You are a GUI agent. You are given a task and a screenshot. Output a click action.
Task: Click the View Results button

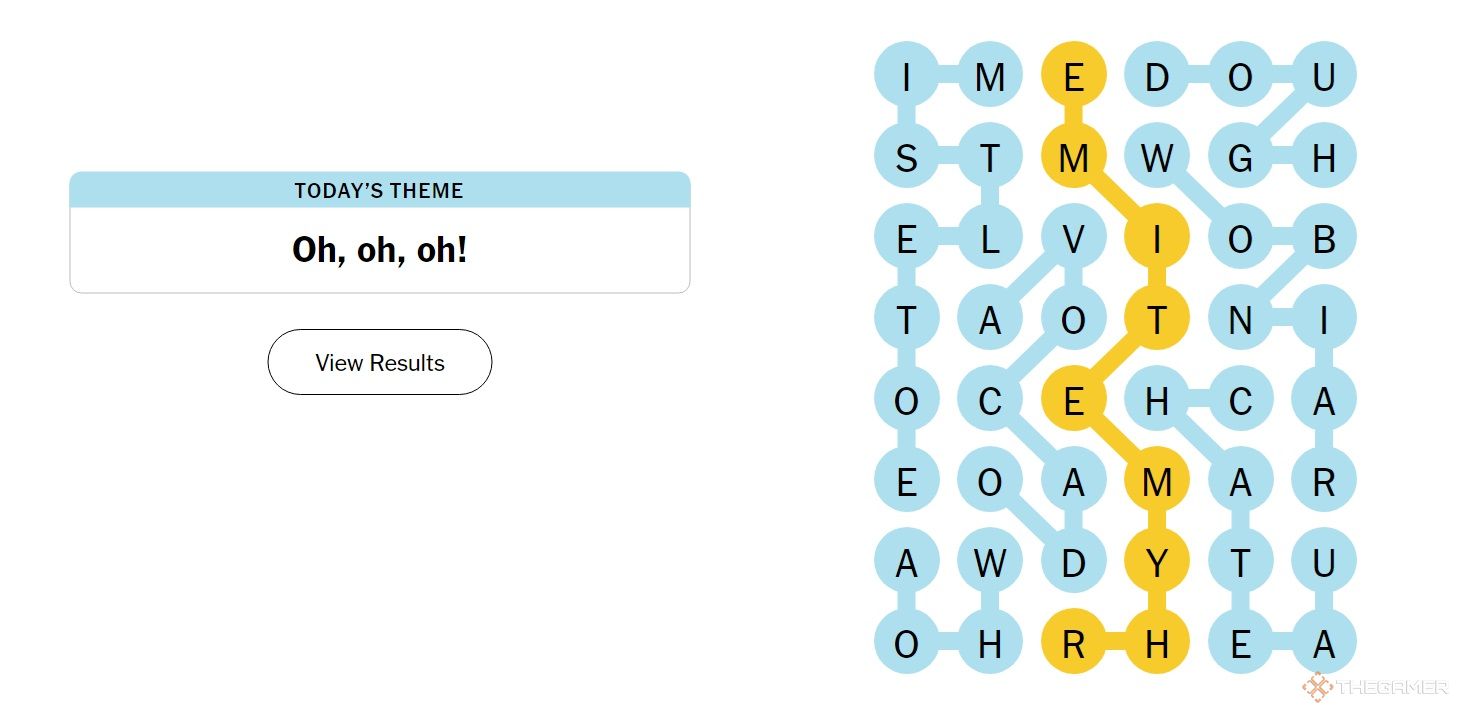coord(380,362)
